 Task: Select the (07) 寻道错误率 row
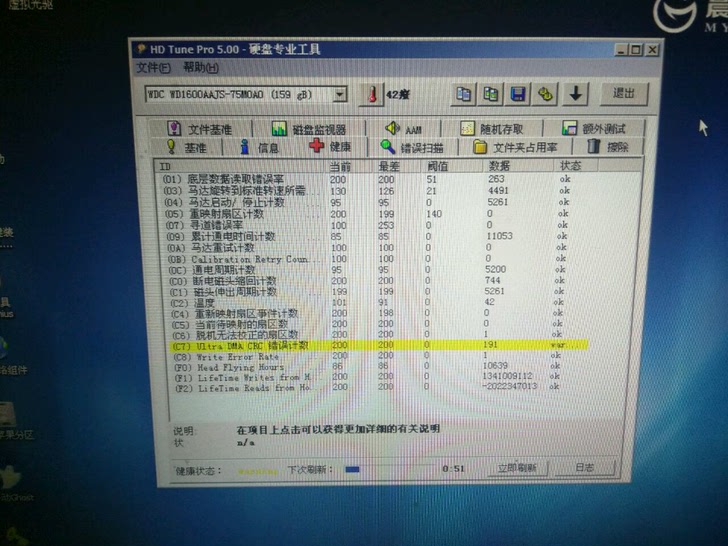[x=368, y=225]
